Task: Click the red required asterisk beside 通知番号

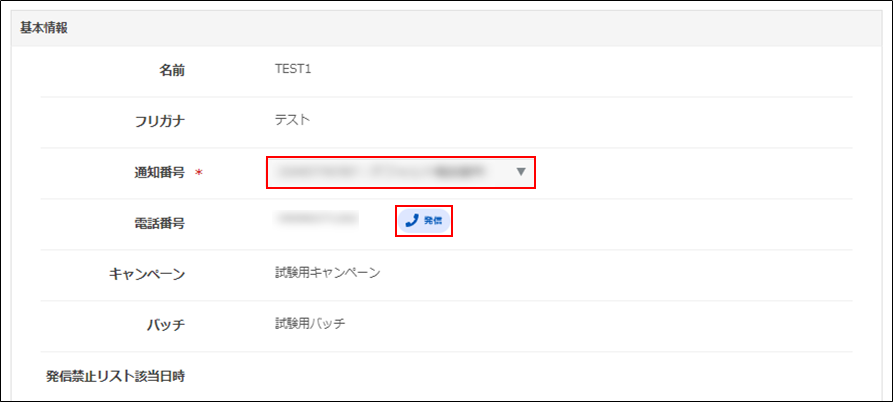Action: click(198, 173)
